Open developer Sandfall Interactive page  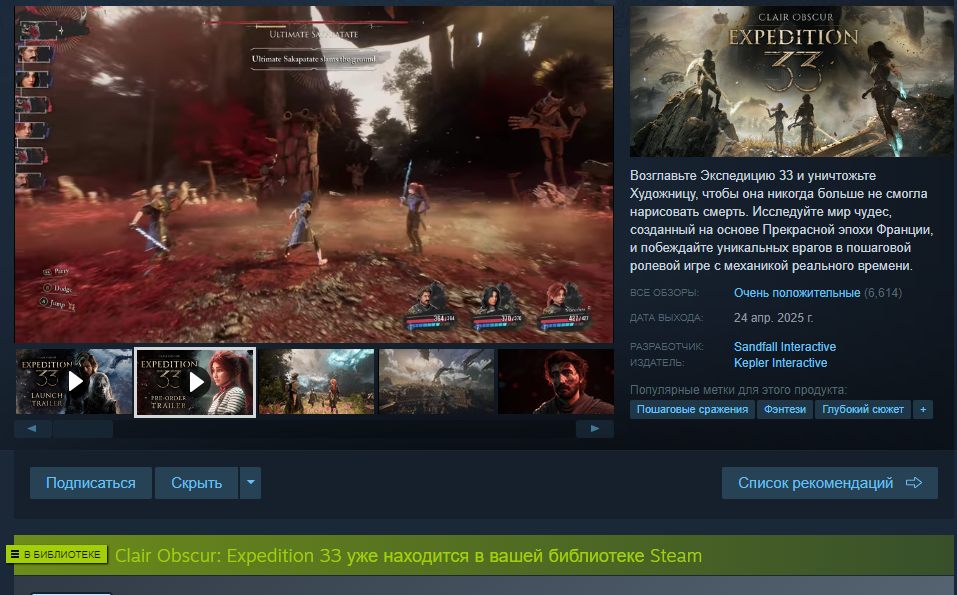785,347
